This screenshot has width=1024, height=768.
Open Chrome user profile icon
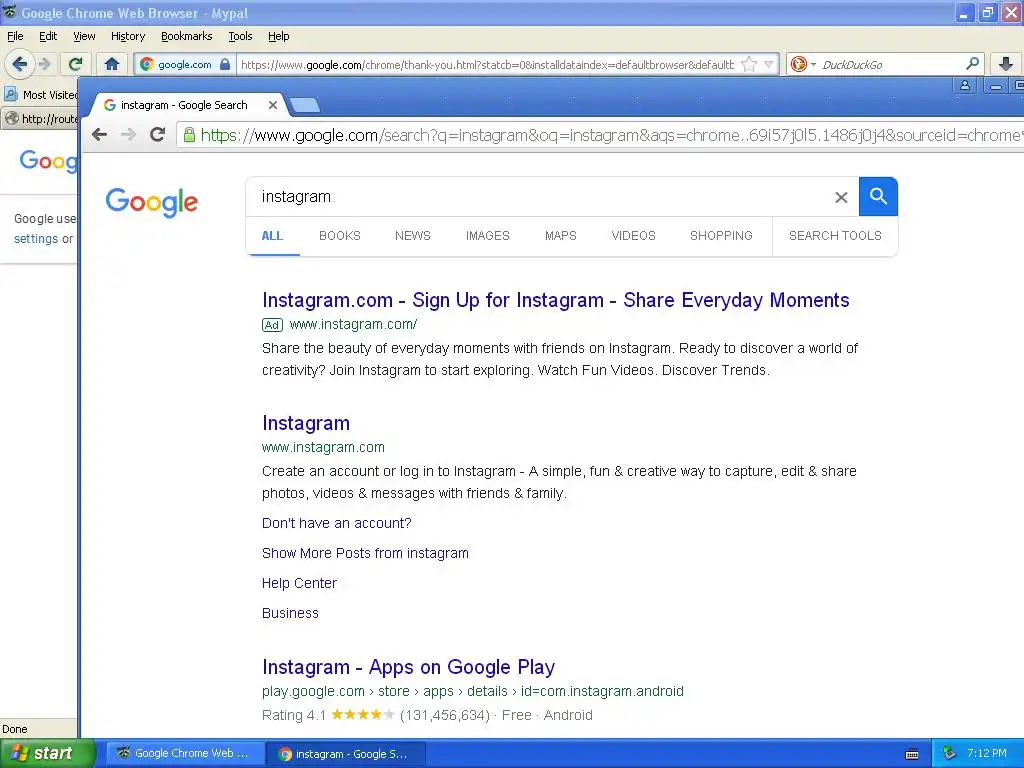965,86
